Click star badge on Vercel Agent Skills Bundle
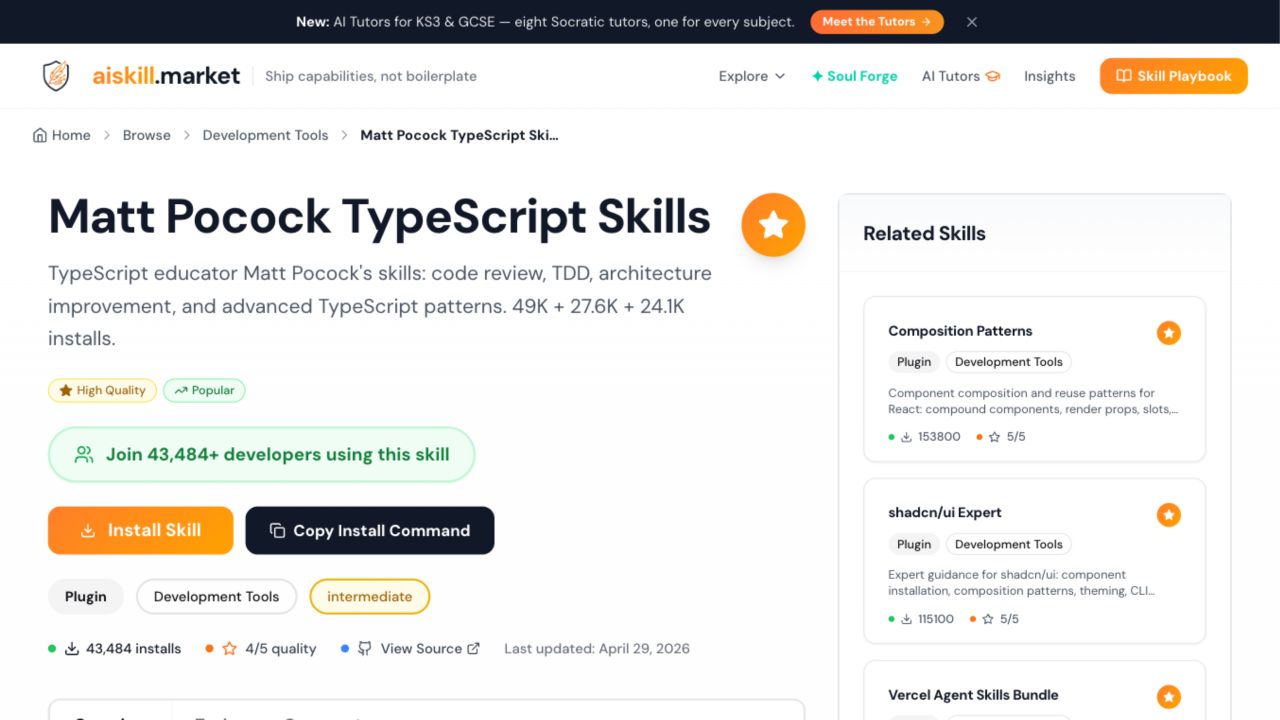 (1169, 697)
